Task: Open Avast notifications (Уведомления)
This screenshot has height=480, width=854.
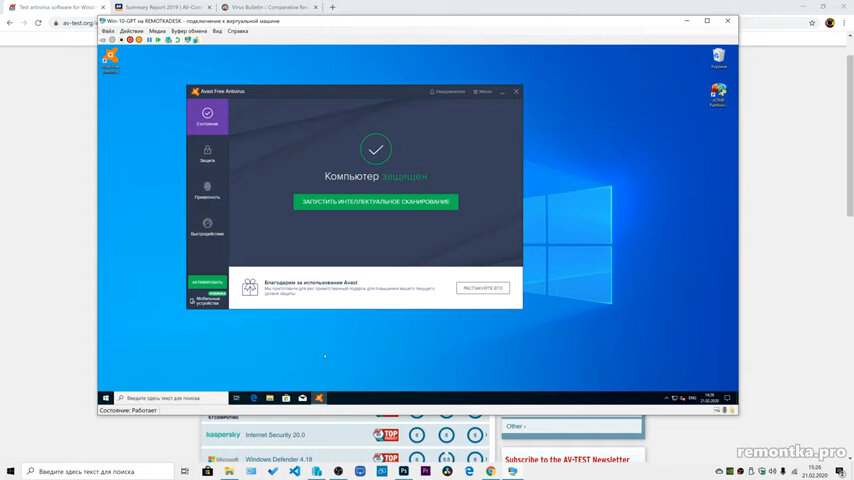Action: pyautogui.click(x=447, y=92)
